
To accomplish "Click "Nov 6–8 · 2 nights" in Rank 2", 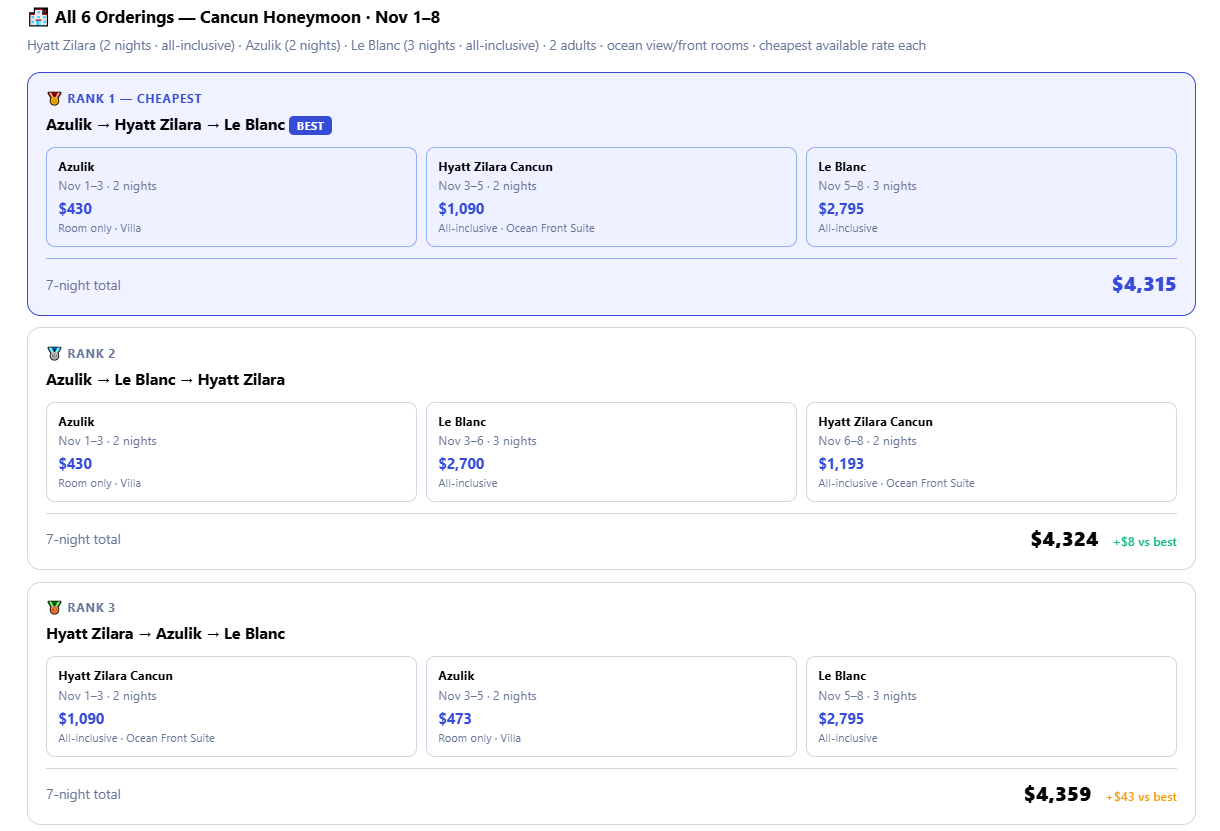I will [867, 441].
